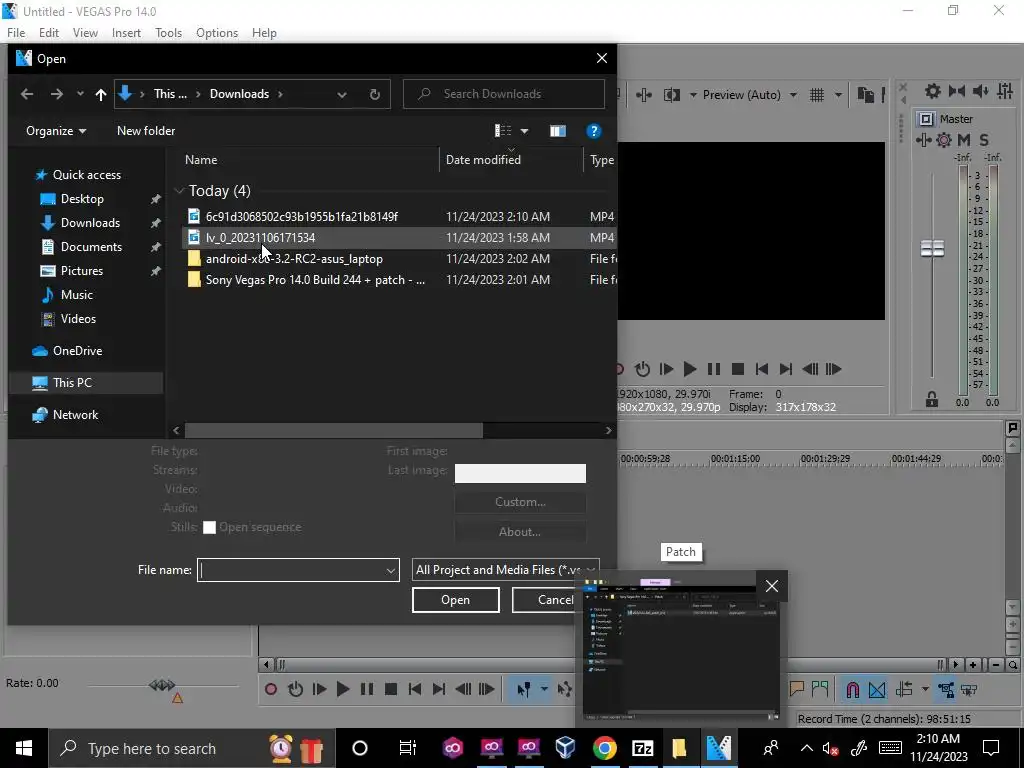Open the File name combo box dropdown
Viewport: 1024px width, 768px height.
tap(391, 571)
